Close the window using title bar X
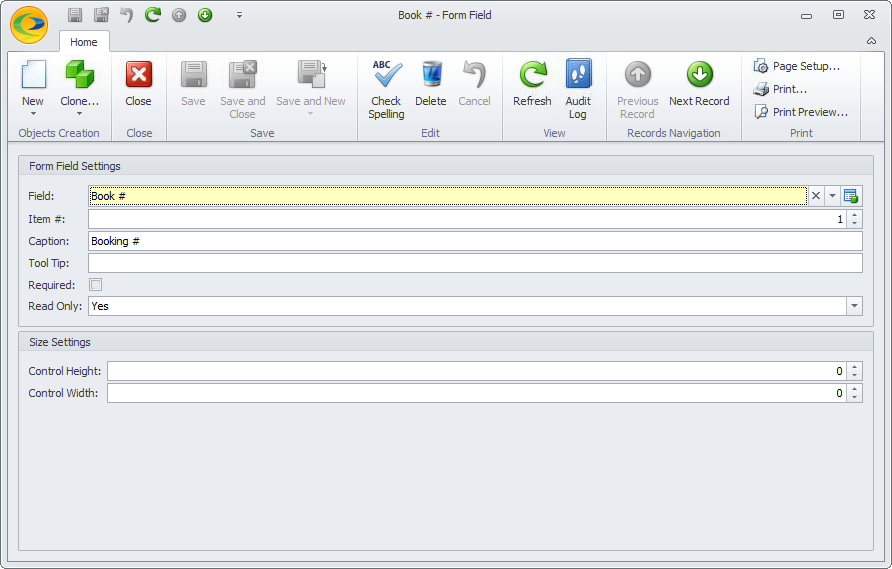This screenshot has height=569, width=892. click(869, 15)
